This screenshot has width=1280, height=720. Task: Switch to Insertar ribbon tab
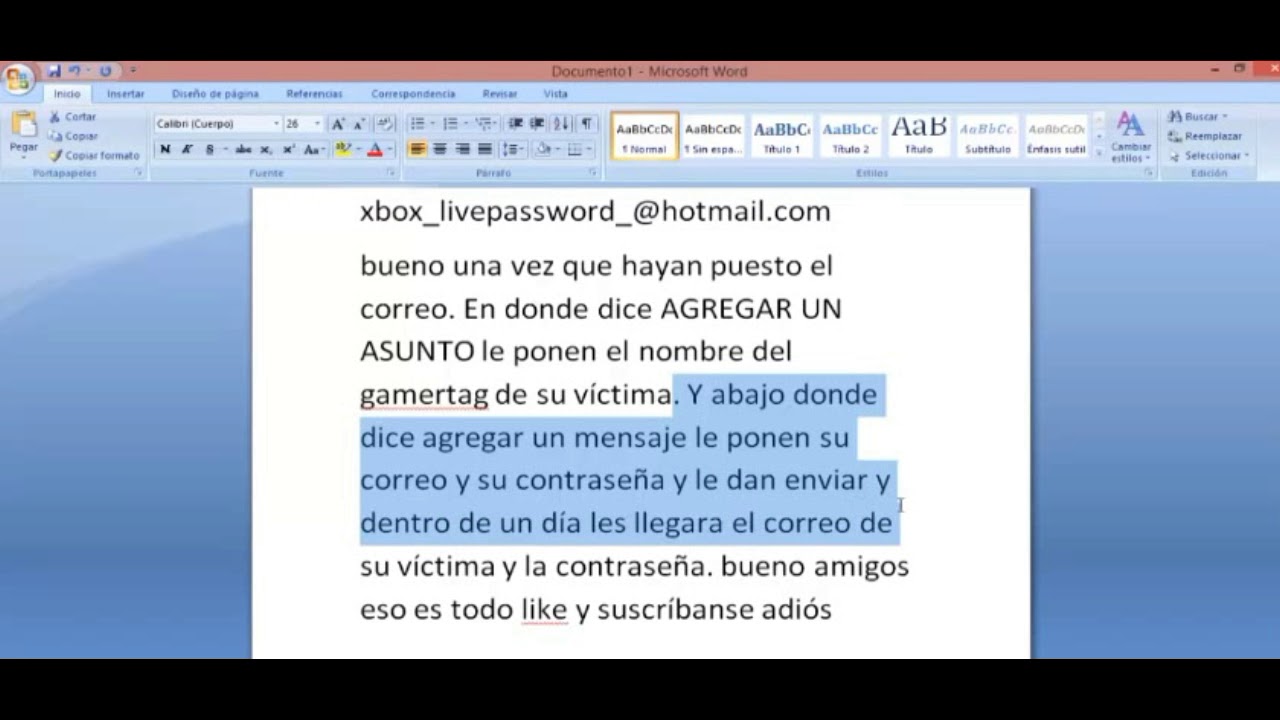pos(126,94)
